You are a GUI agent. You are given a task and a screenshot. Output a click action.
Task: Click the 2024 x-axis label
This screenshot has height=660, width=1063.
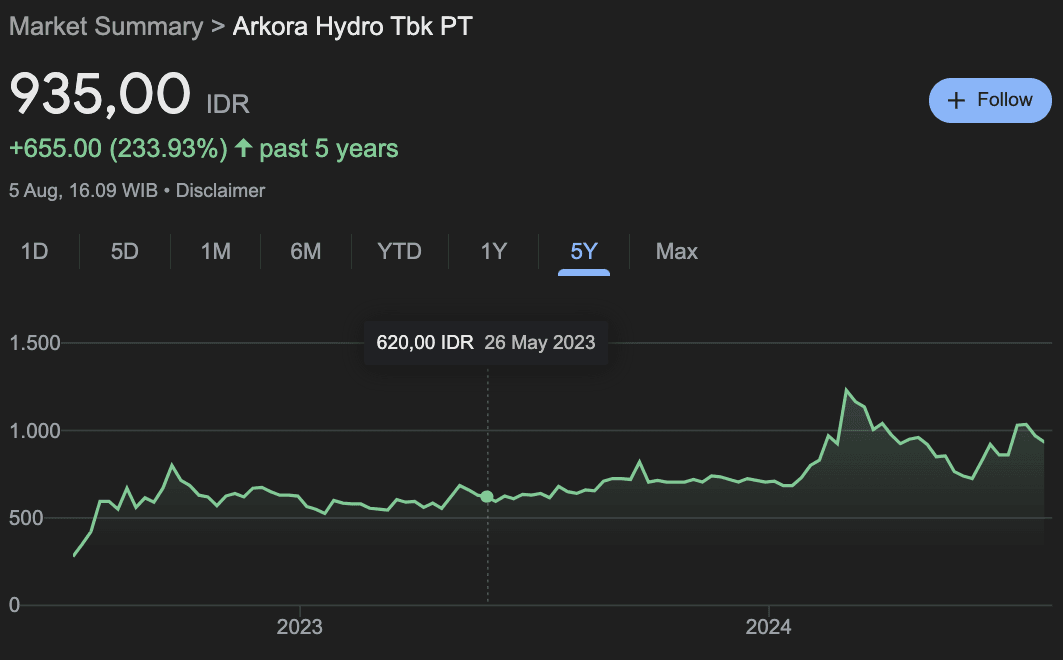768,628
